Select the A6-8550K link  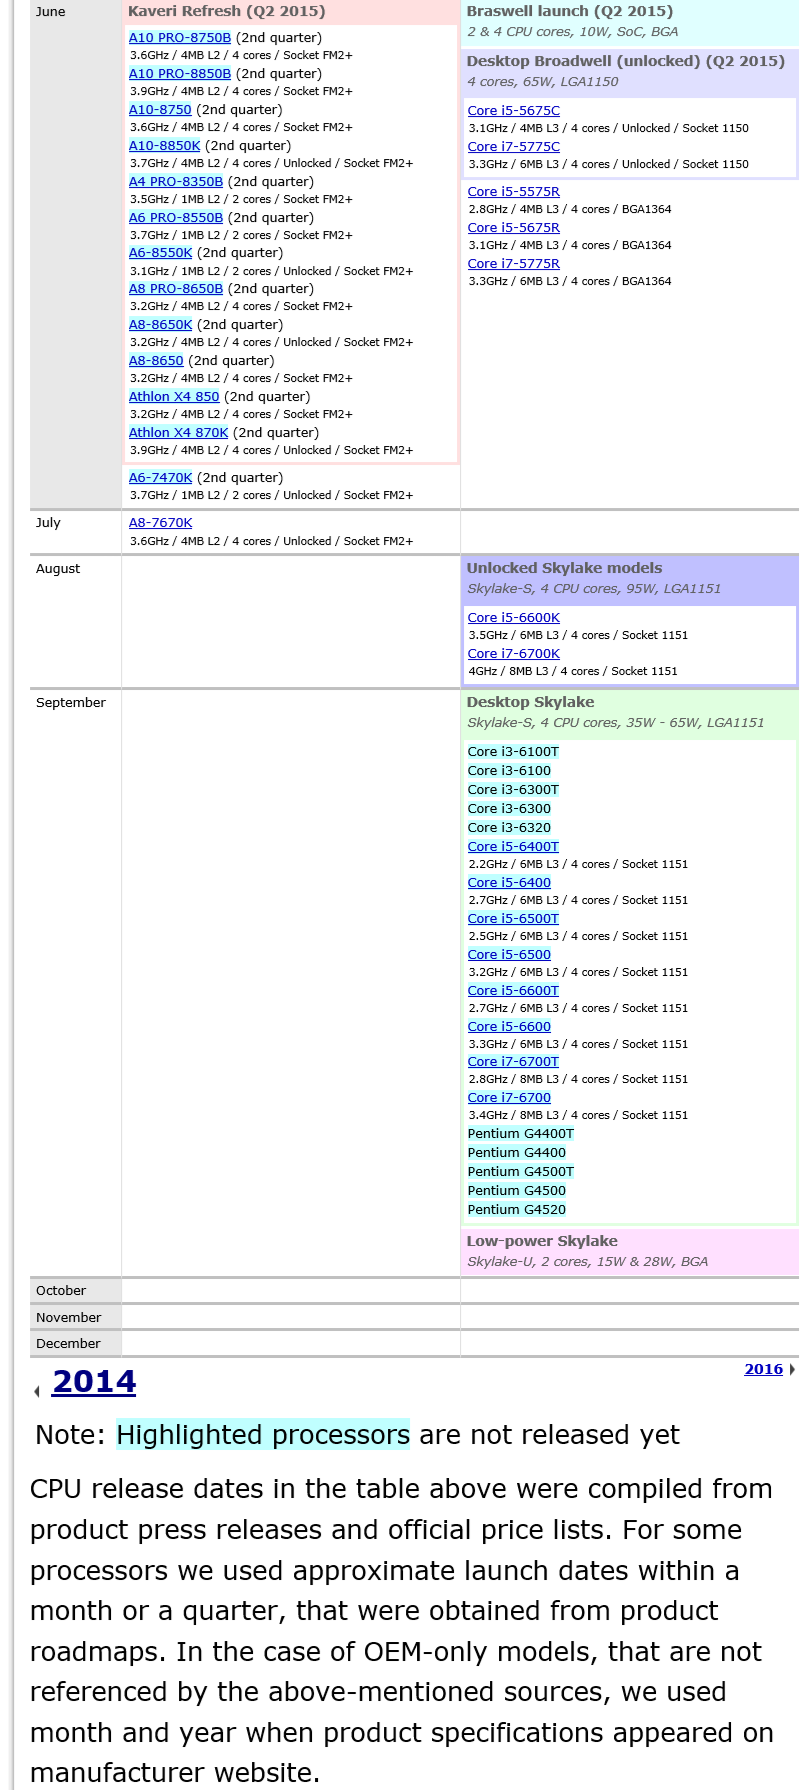[x=161, y=253]
